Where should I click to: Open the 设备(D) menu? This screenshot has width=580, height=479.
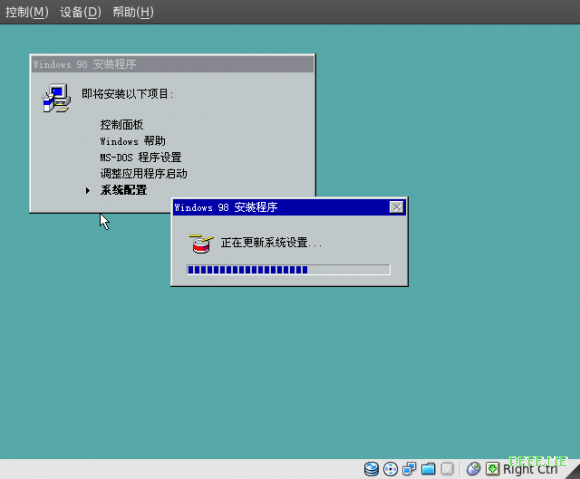80,12
